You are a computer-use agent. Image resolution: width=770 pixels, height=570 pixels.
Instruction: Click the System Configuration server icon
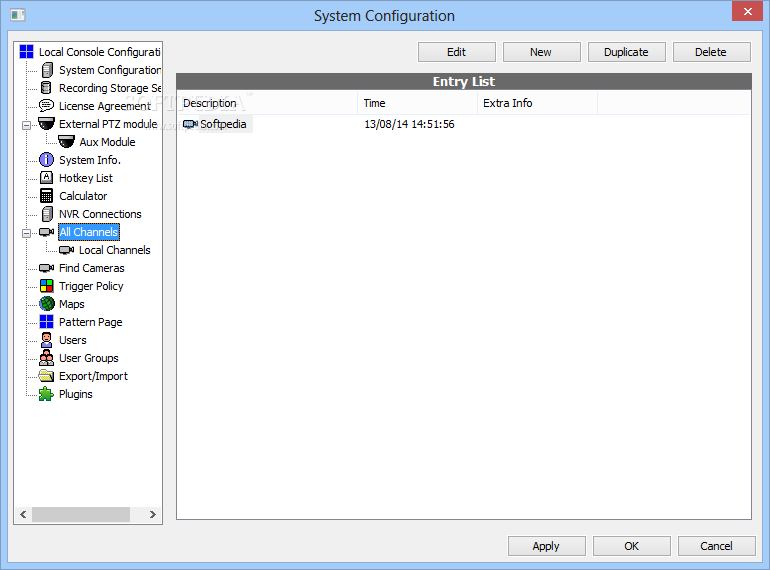click(47, 70)
